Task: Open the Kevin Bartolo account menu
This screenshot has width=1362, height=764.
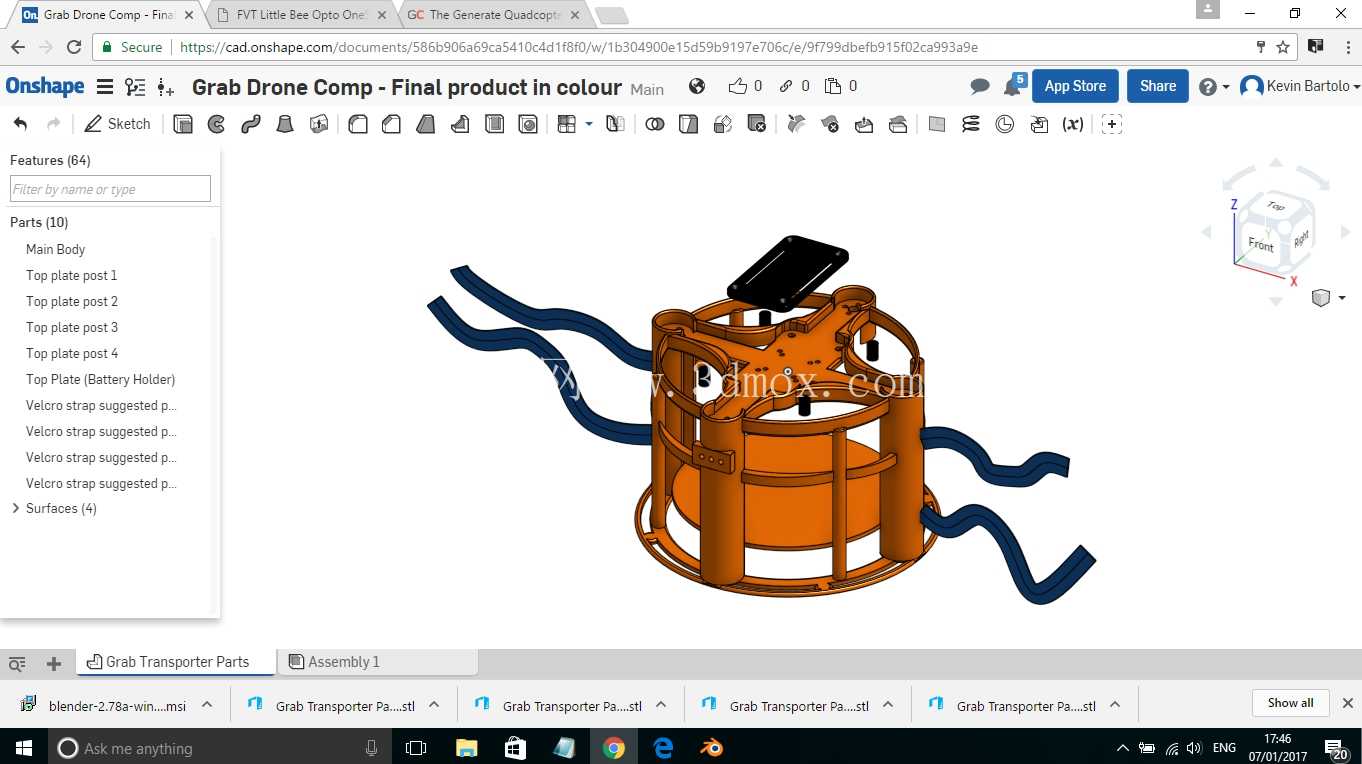Action: point(1299,87)
